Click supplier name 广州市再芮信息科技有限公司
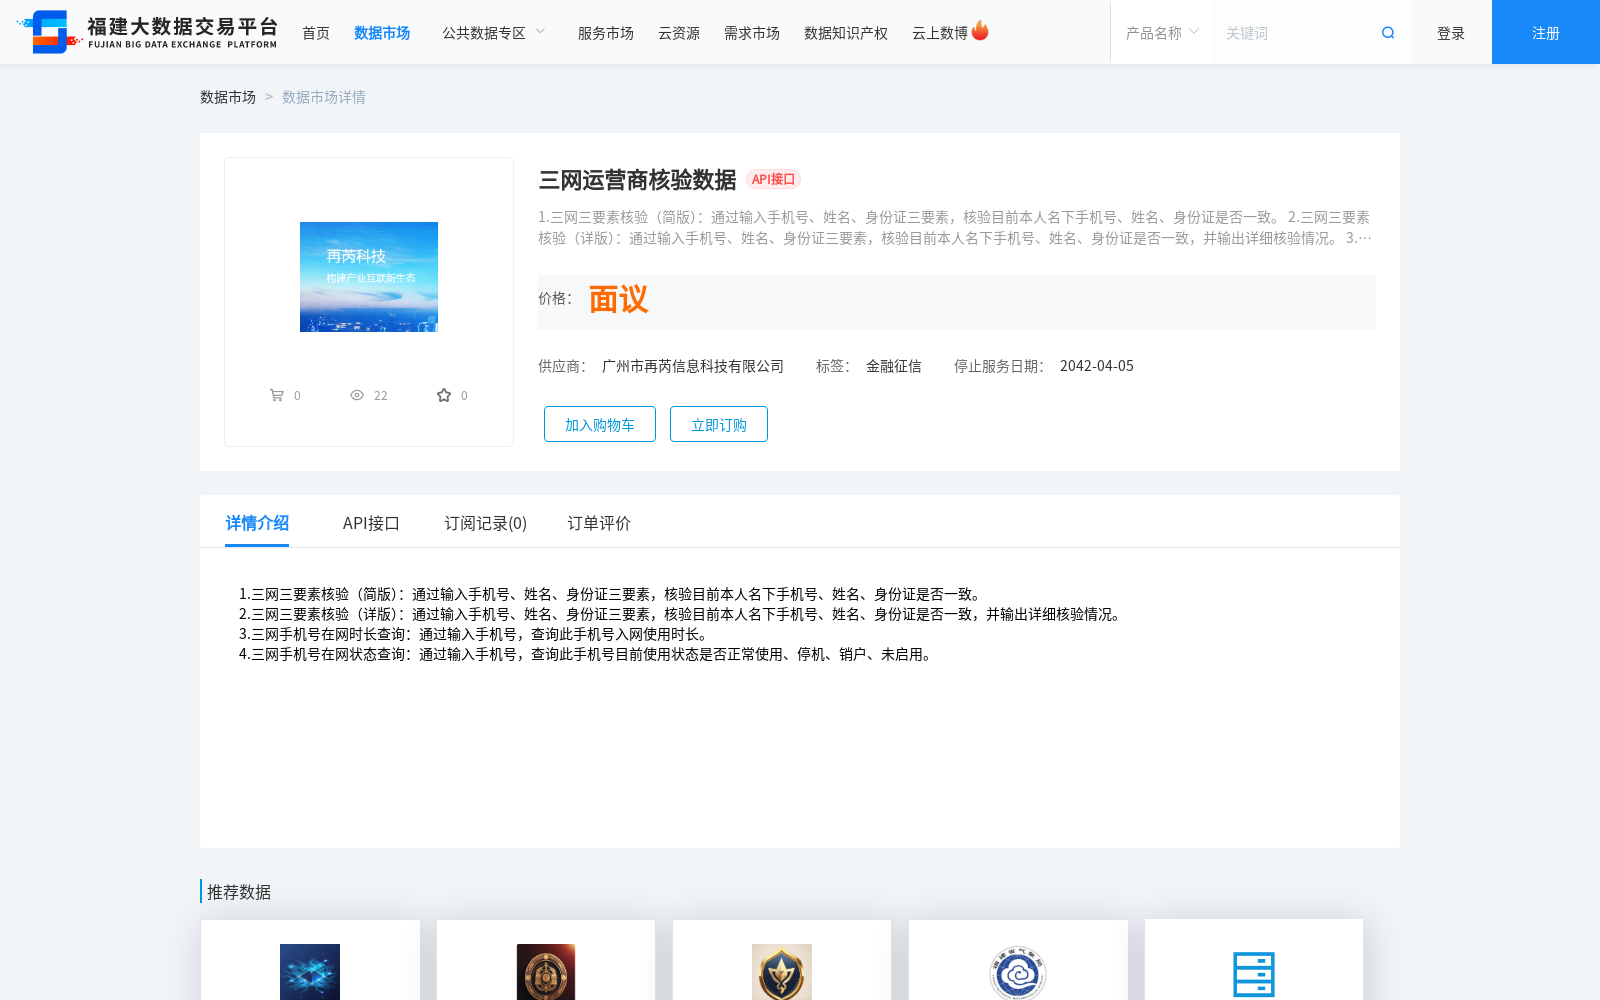 [x=693, y=366]
